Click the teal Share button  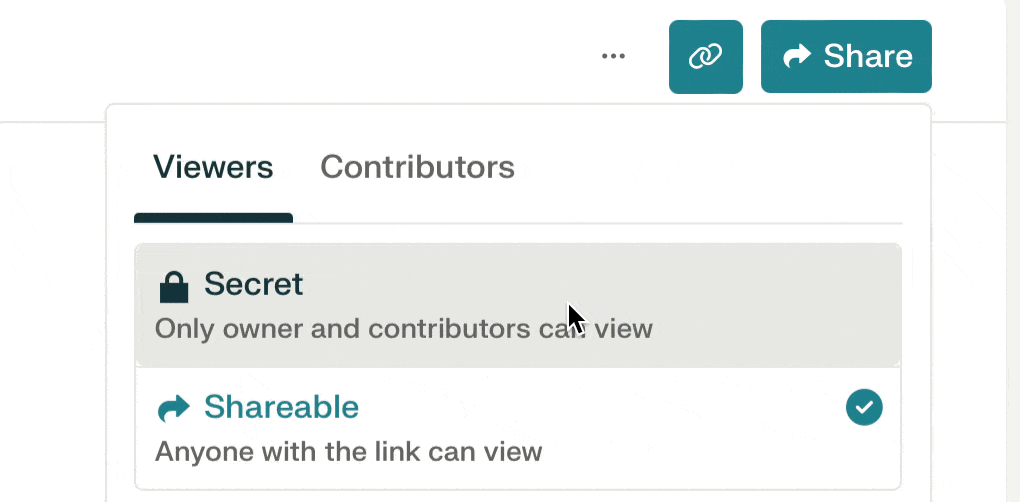pos(846,57)
